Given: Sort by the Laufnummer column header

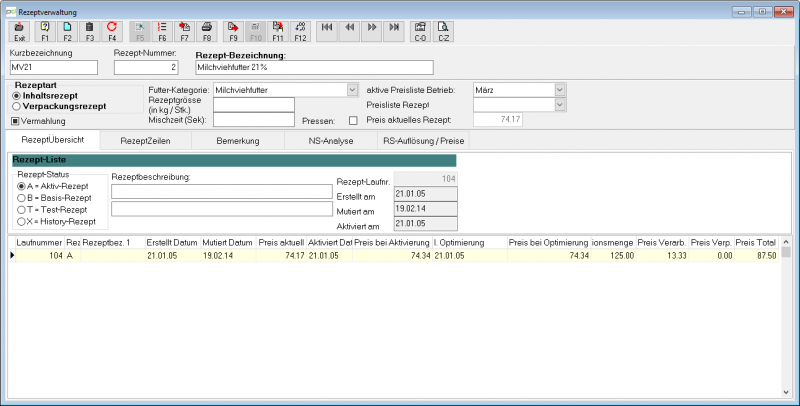Looking at the screenshot, I should tap(40, 243).
